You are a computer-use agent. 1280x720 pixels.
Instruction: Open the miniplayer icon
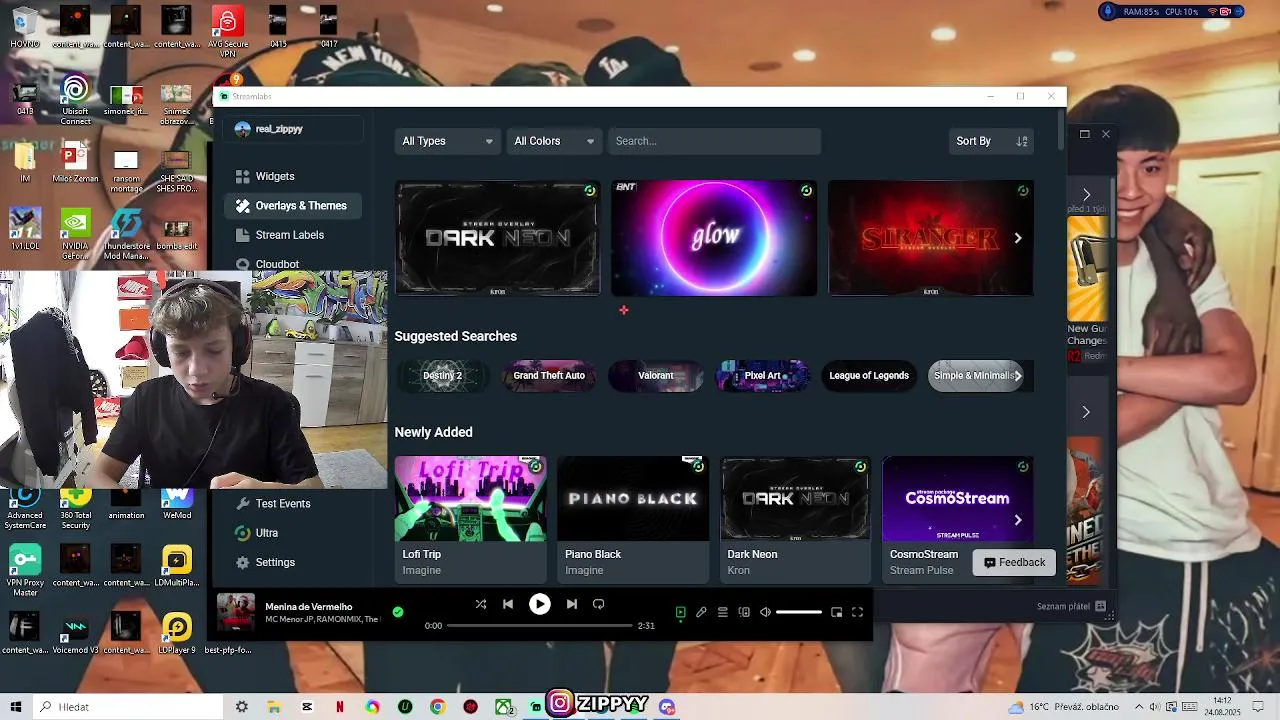click(837, 612)
